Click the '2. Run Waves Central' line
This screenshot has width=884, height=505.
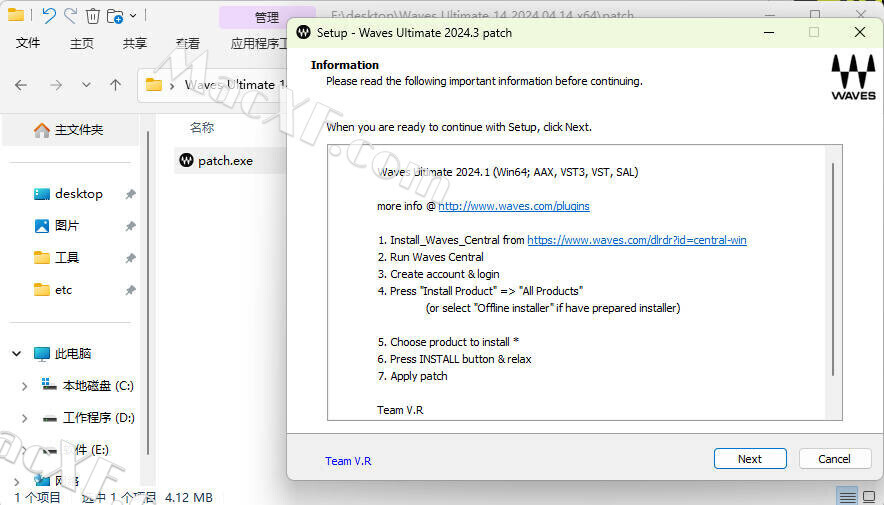coord(431,258)
